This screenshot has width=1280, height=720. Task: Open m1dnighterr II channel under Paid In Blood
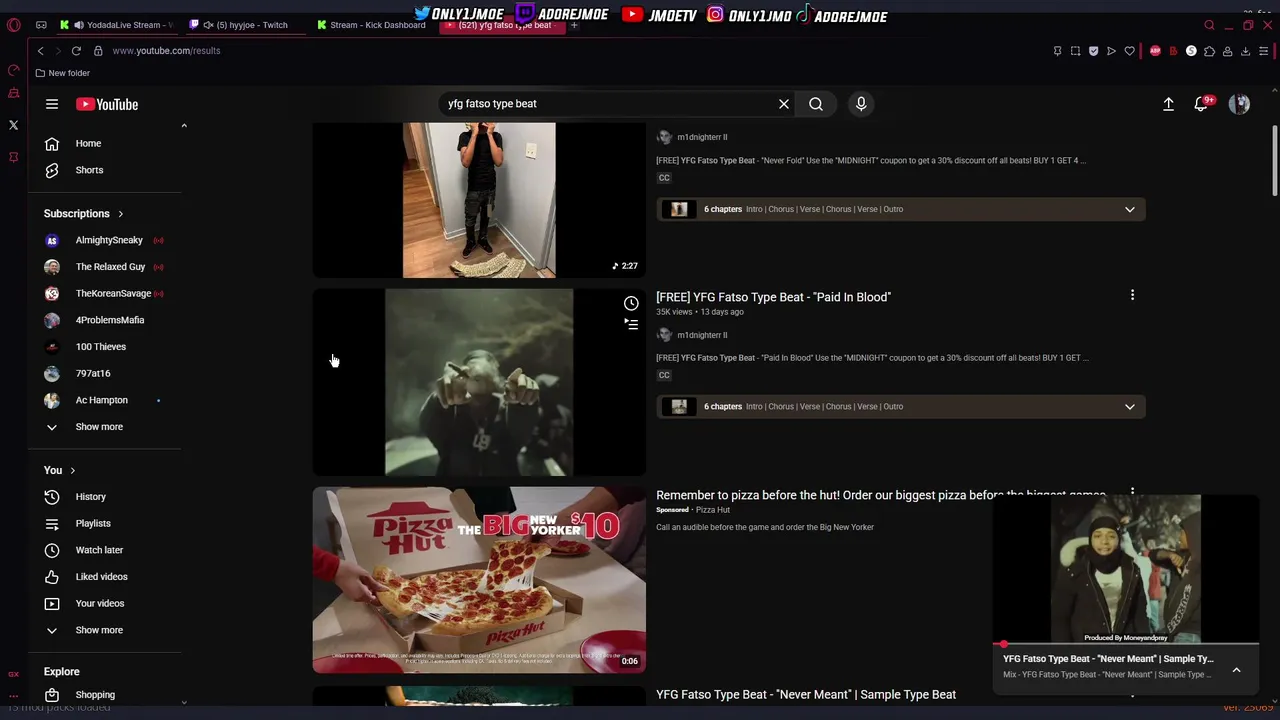coord(702,335)
